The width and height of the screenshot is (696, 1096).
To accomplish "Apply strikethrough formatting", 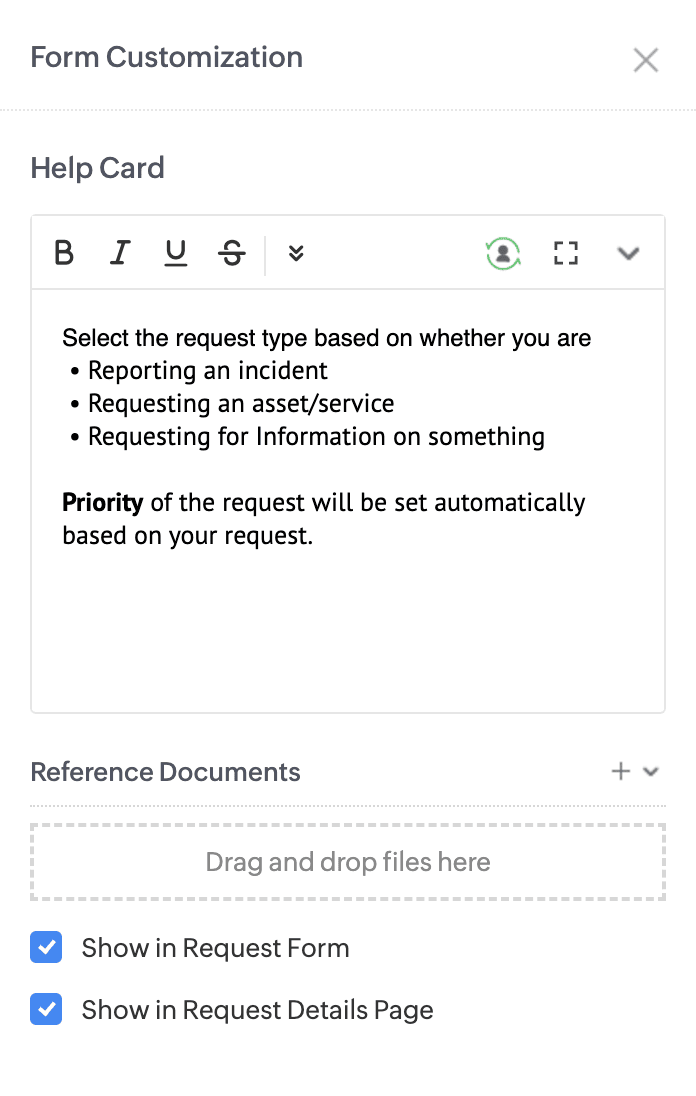I will coord(231,253).
